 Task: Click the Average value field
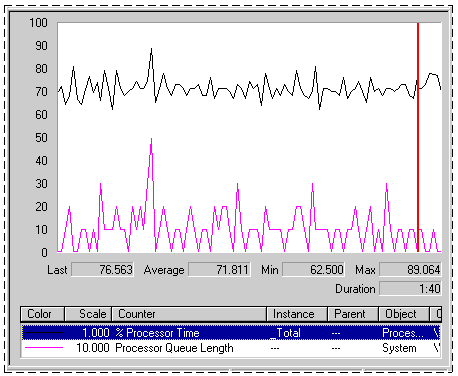(219, 270)
